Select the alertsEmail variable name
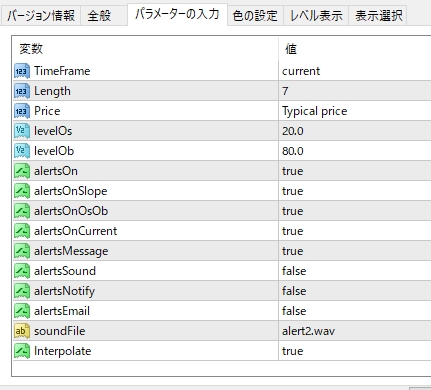 pos(62,311)
